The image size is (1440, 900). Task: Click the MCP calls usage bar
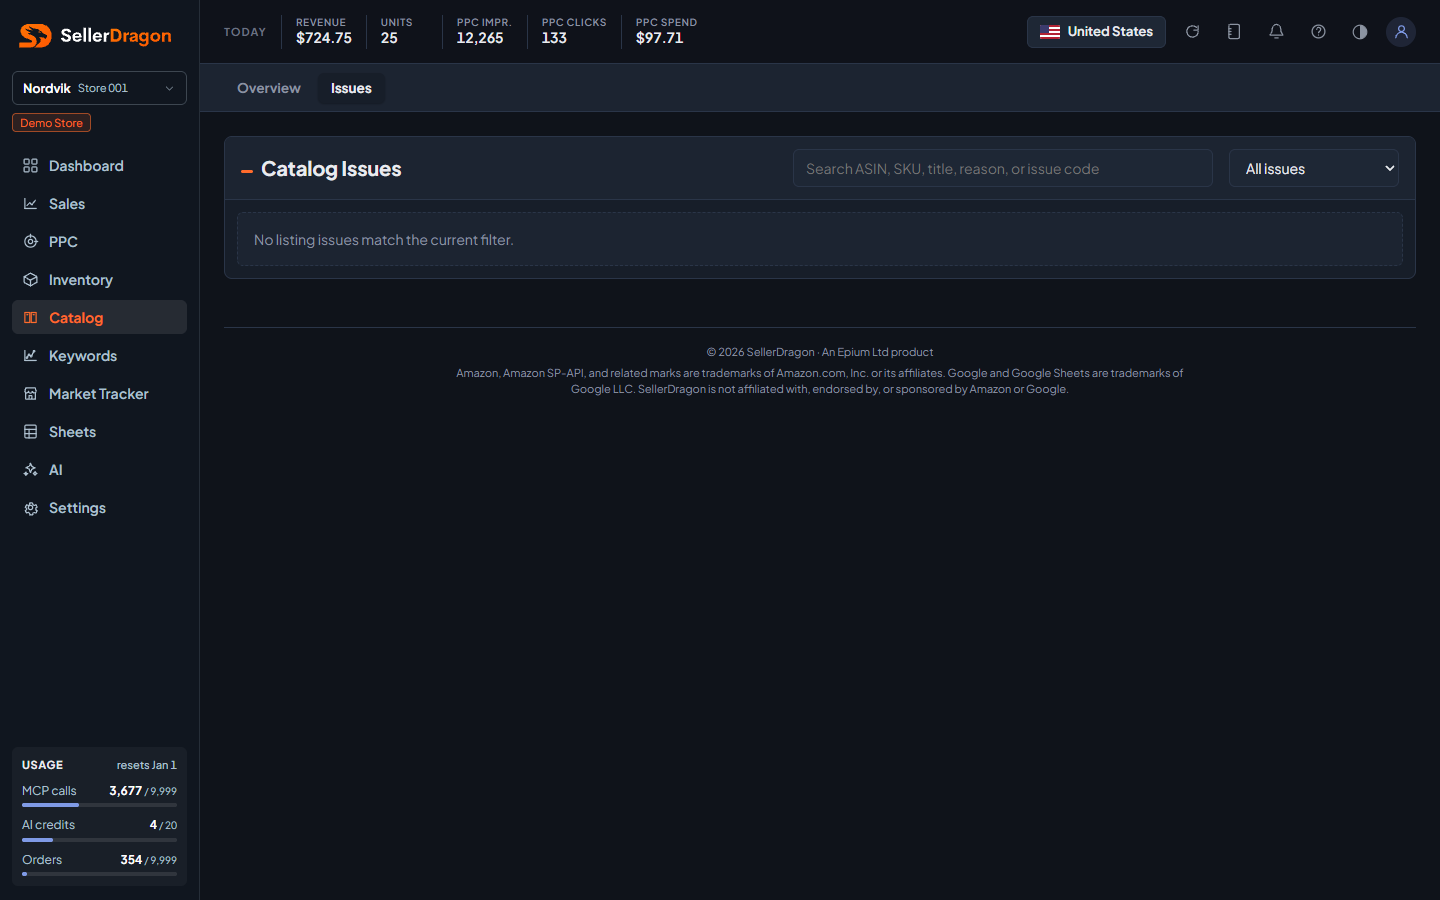(x=99, y=805)
